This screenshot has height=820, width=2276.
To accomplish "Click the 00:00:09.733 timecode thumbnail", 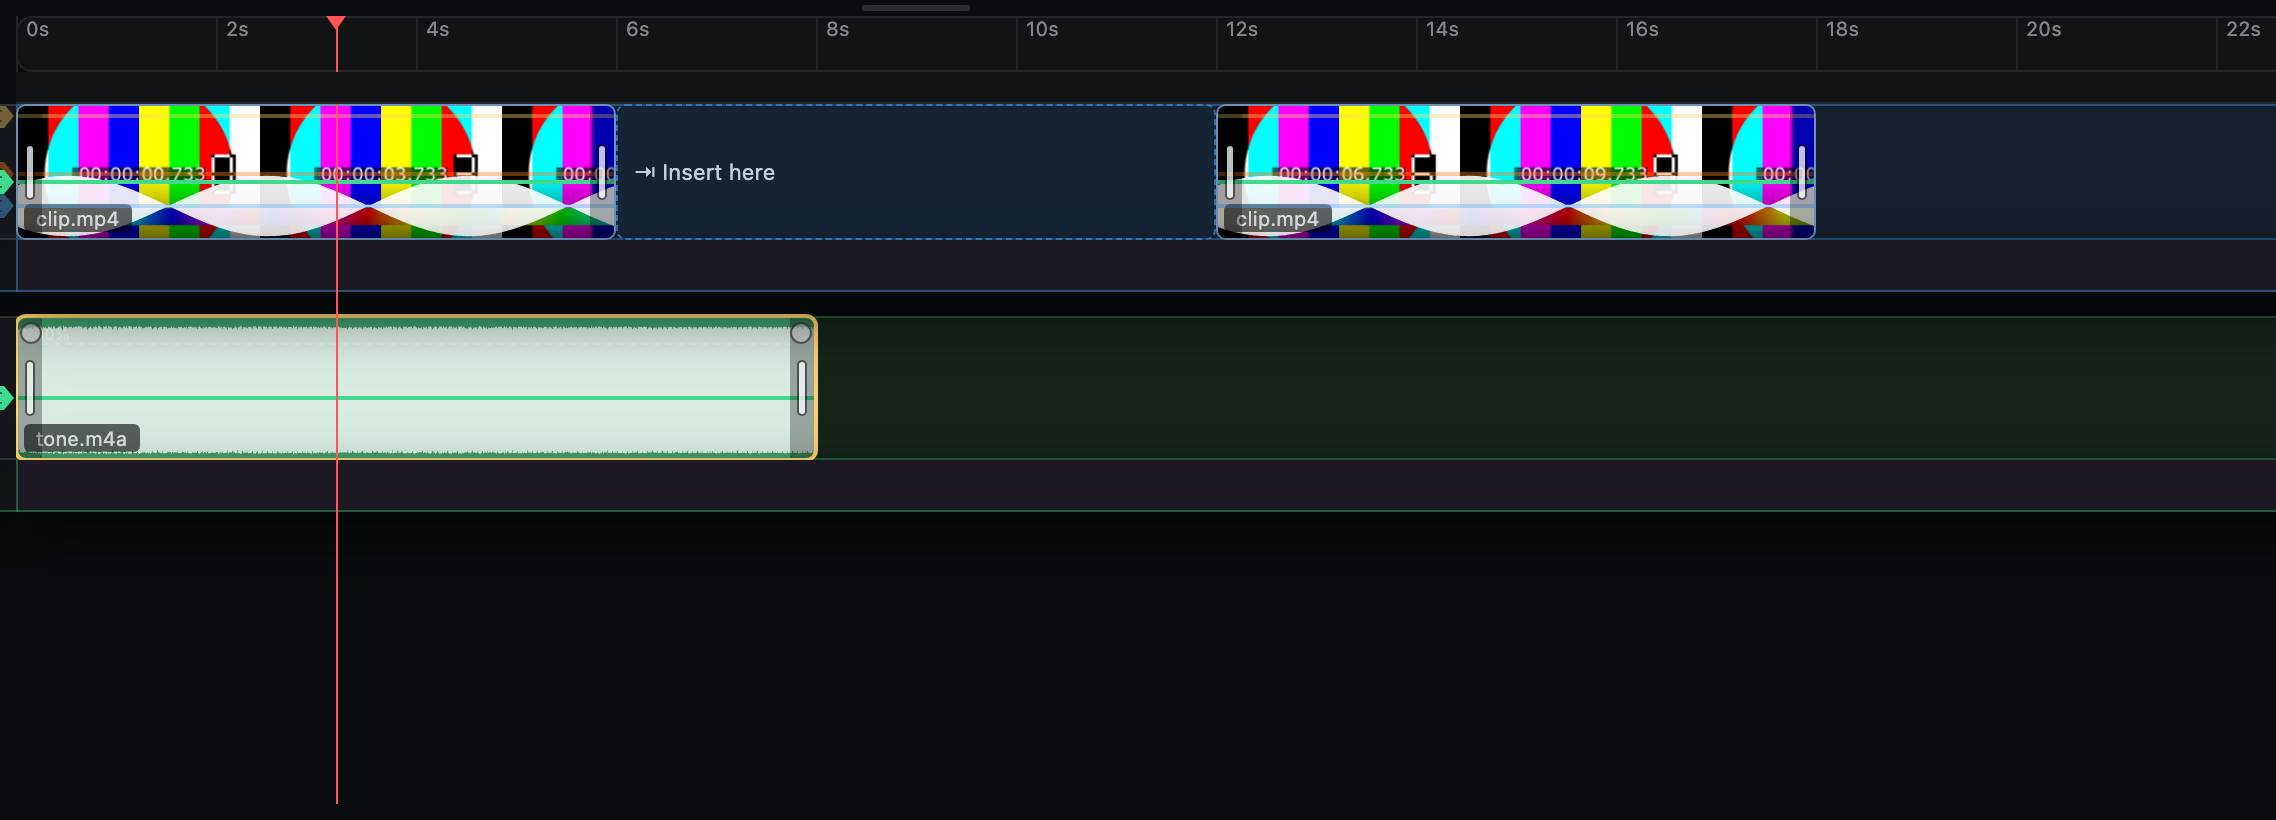I will point(1584,174).
